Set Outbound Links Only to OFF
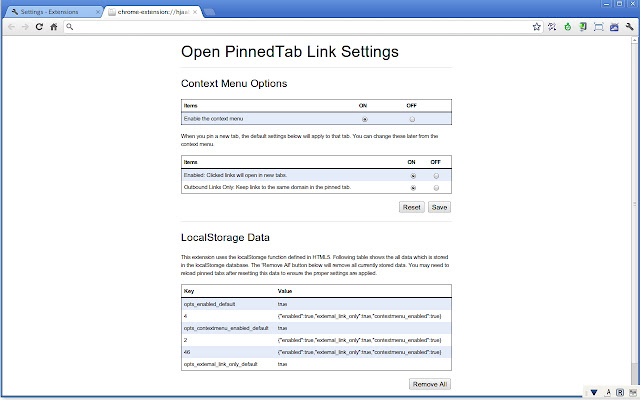Viewport: 640px width, 400px height. point(436,188)
